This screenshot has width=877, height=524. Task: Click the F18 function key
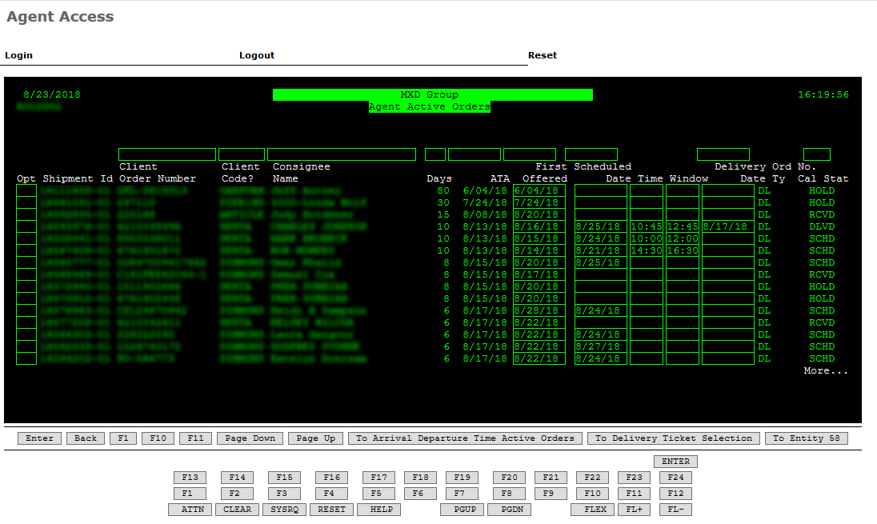(421, 478)
